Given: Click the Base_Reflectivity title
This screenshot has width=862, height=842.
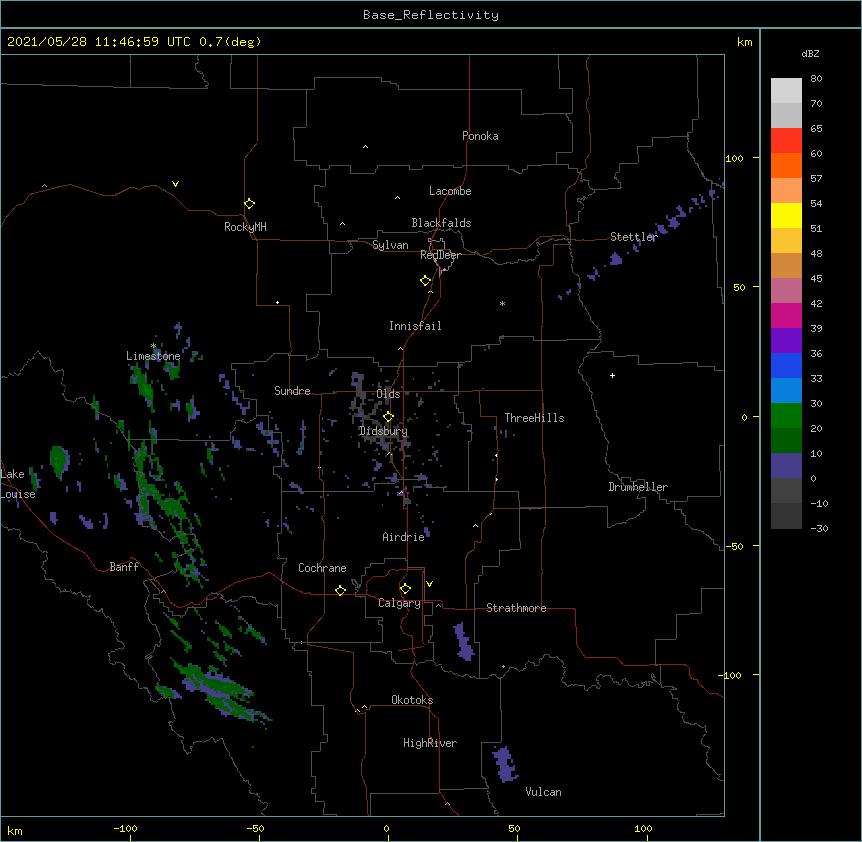Looking at the screenshot, I should click(x=431, y=15).
